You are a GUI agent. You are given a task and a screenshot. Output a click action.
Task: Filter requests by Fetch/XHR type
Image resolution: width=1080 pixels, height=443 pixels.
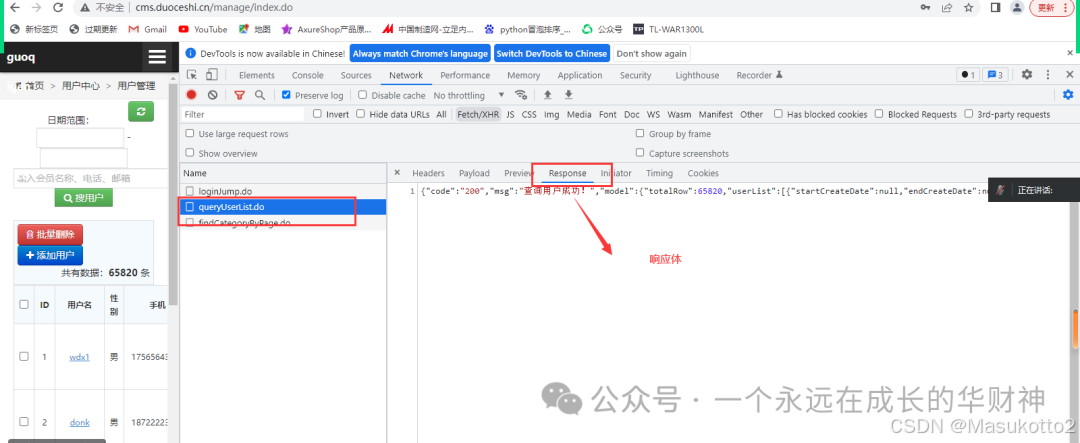click(478, 114)
